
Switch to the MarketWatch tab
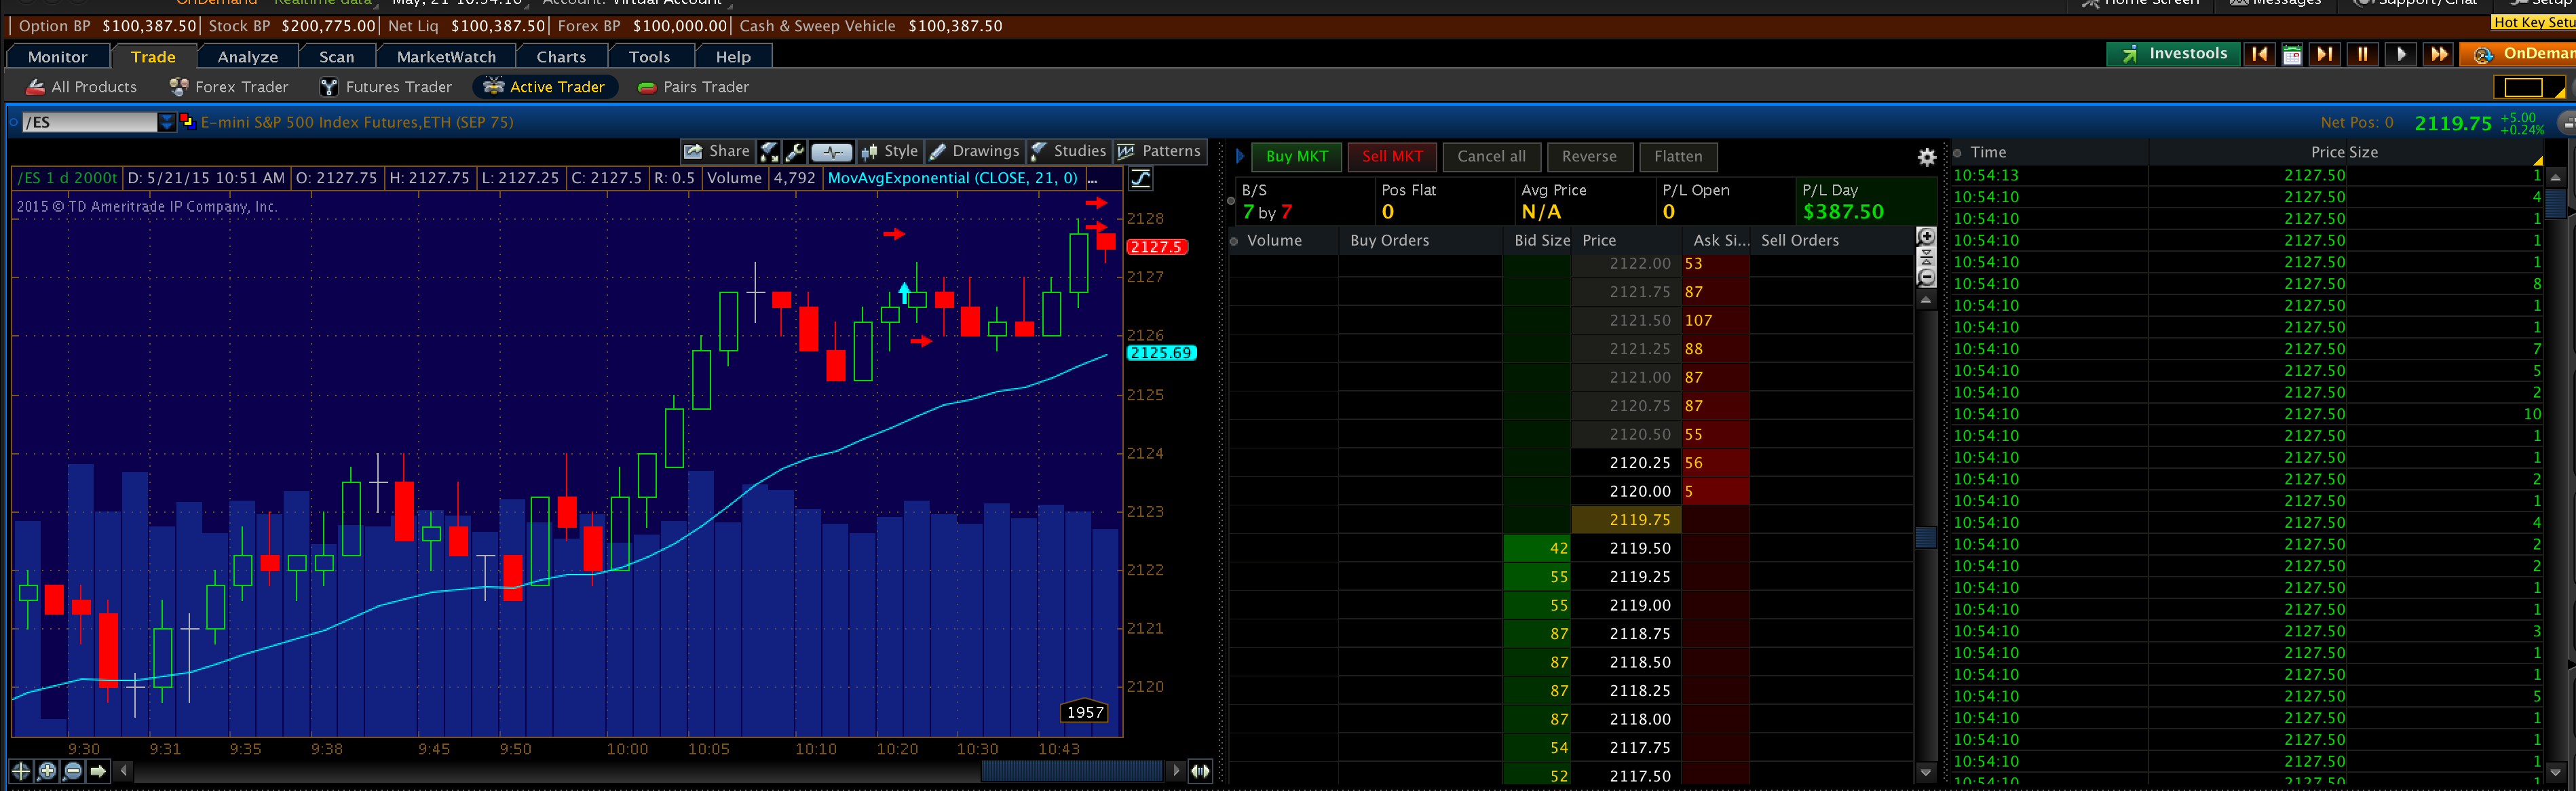click(446, 57)
